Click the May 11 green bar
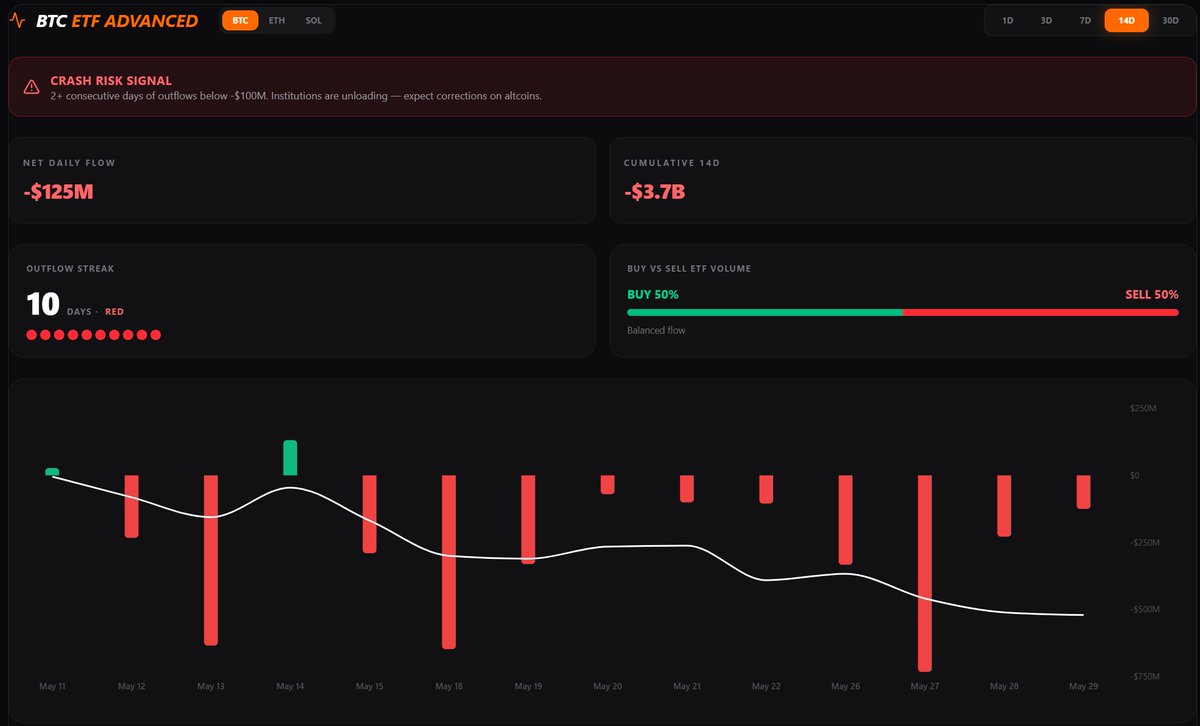1200x726 pixels. pos(52,471)
